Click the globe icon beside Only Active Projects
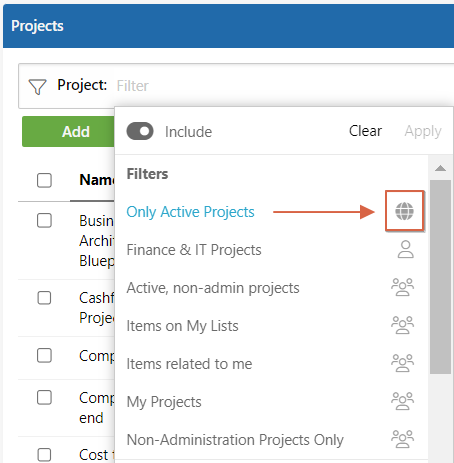Screen dimensions: 454x463 tap(404, 211)
